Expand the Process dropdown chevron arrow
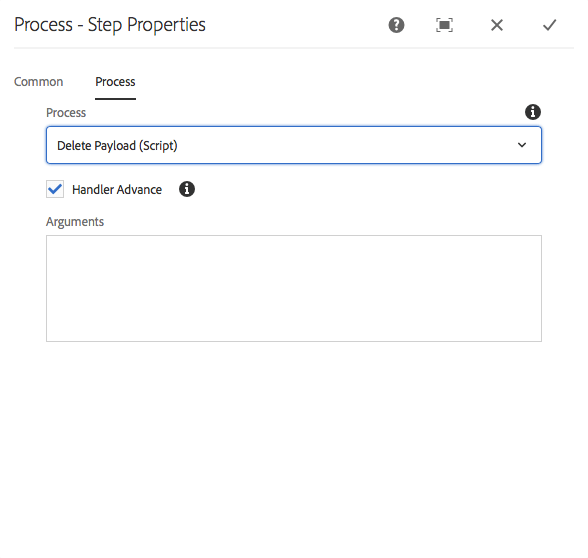588x558 pixels. [x=522, y=145]
